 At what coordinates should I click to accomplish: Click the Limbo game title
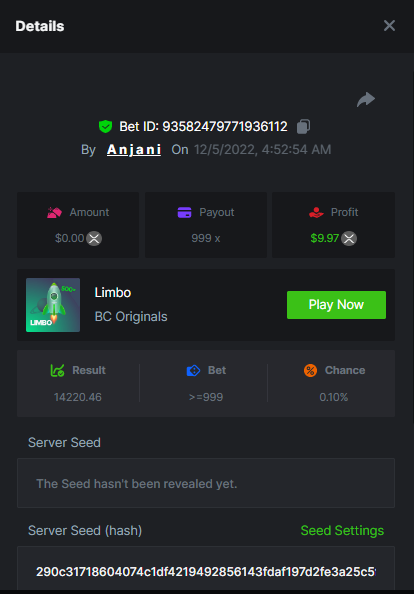click(113, 292)
